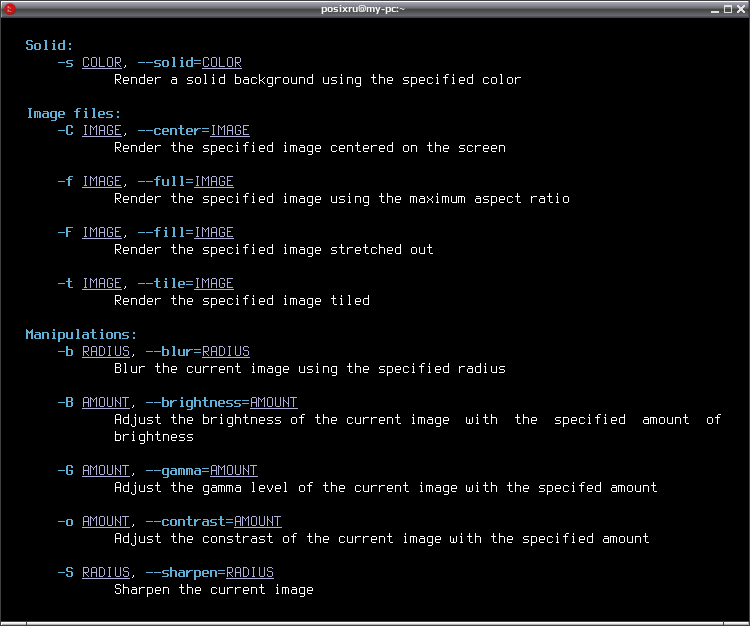The width and height of the screenshot is (750, 626).
Task: Click the '--blur=RADIUS' option text
Action: [198, 351]
